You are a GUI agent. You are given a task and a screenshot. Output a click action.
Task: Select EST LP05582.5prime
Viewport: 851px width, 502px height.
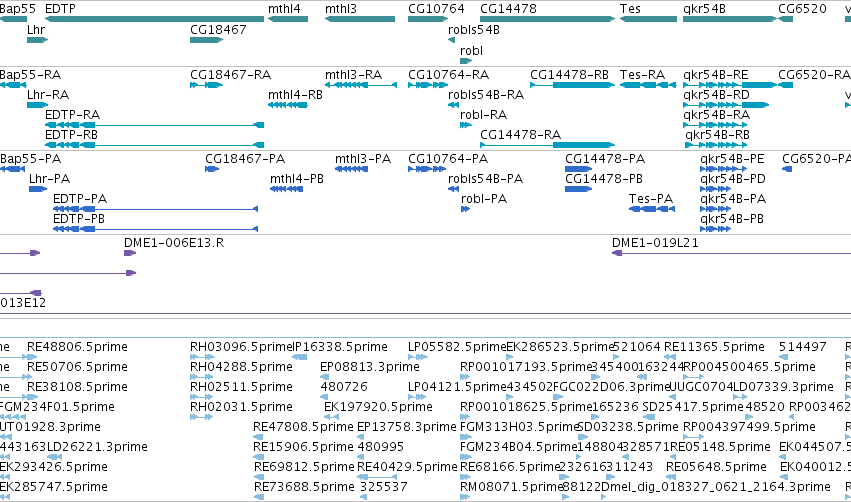(418, 357)
